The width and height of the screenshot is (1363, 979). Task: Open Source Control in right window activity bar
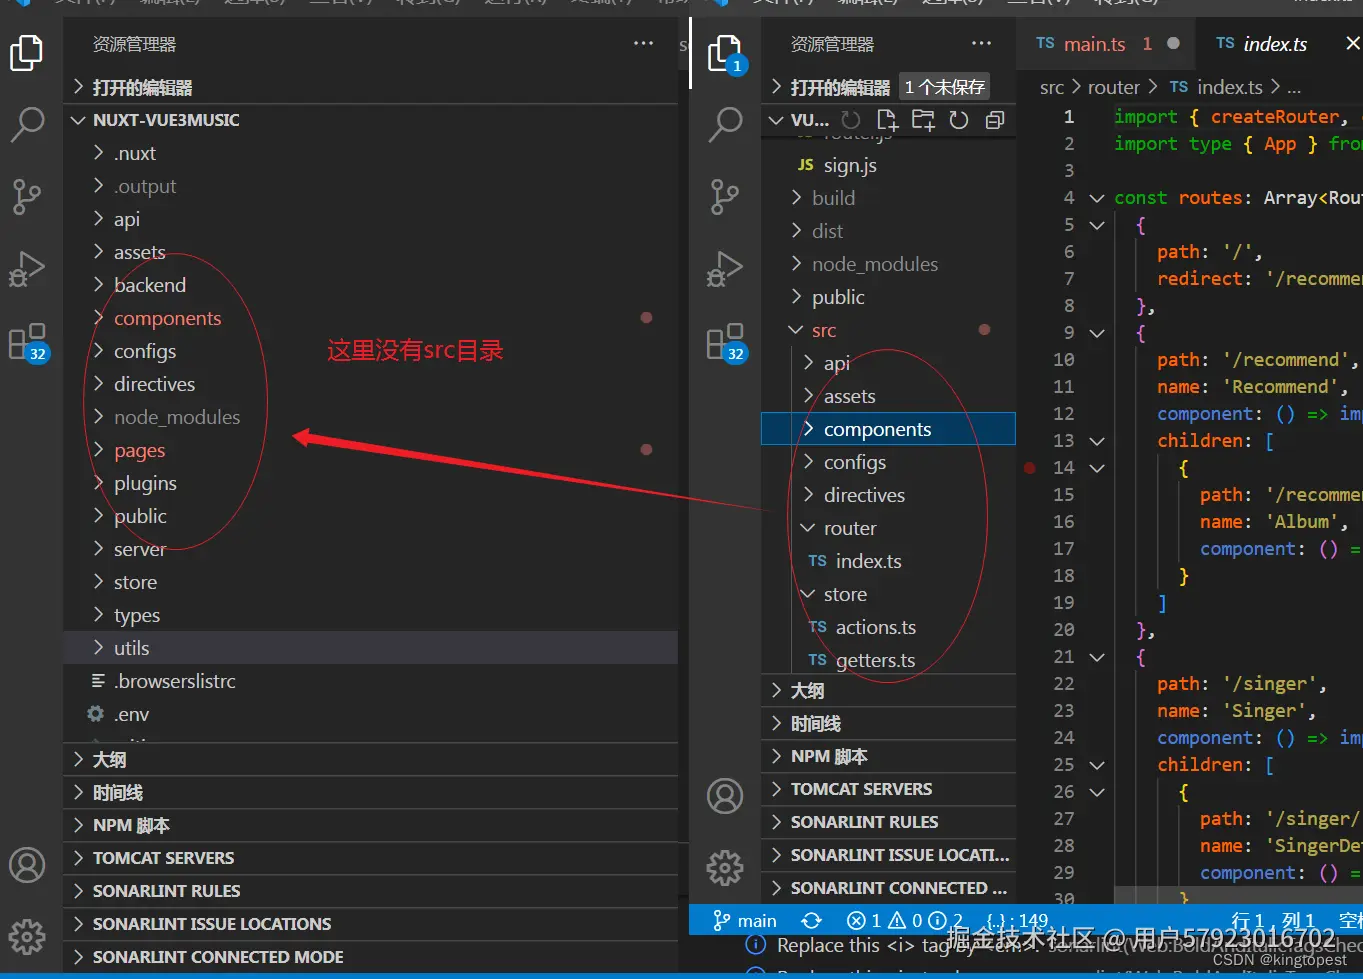(725, 197)
